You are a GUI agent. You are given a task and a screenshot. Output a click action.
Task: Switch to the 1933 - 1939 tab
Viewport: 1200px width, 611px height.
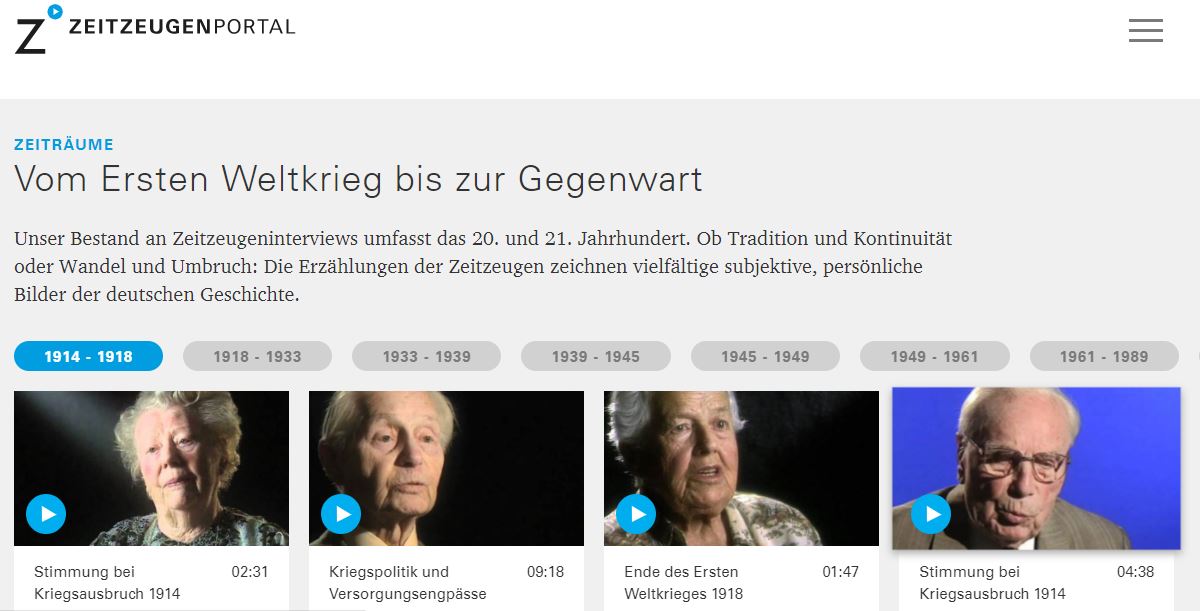point(426,356)
